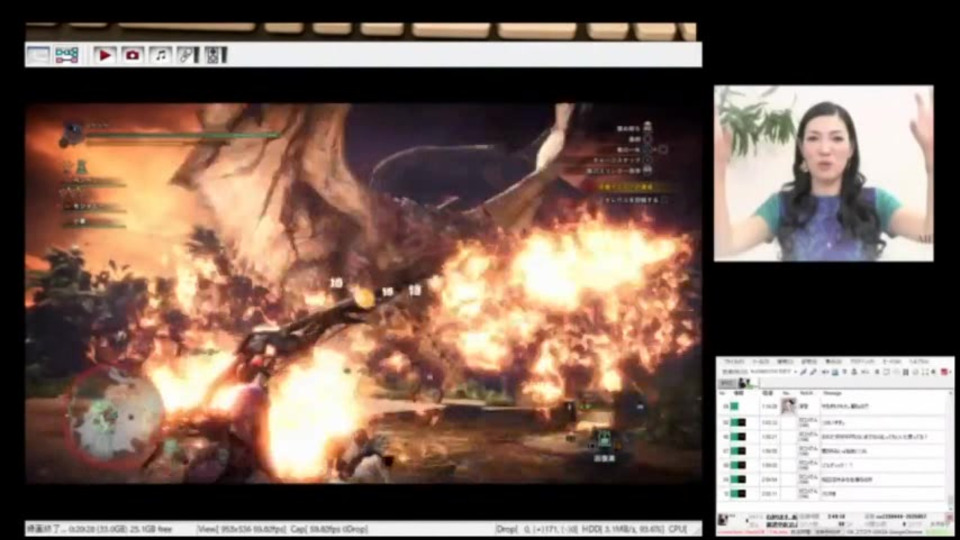This screenshot has width=960, height=540.
Task: Click the last toolbar icon after the pencil
Action: [216, 55]
